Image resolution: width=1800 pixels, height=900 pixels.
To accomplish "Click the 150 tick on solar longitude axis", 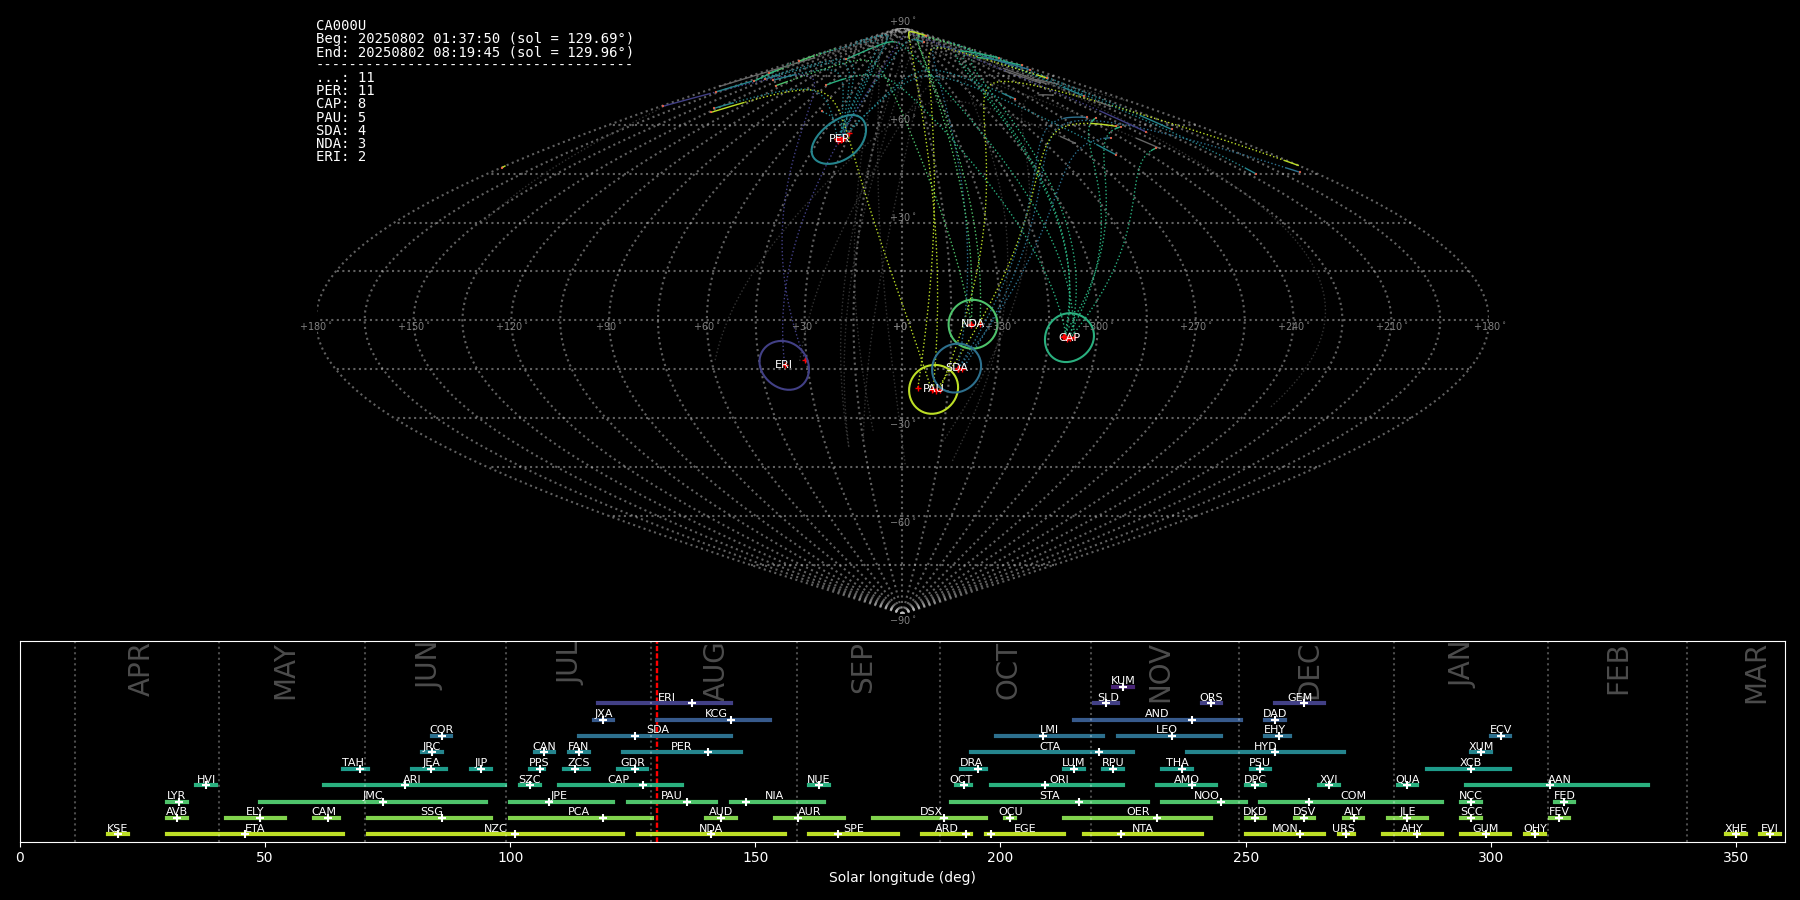I will 755,857.
